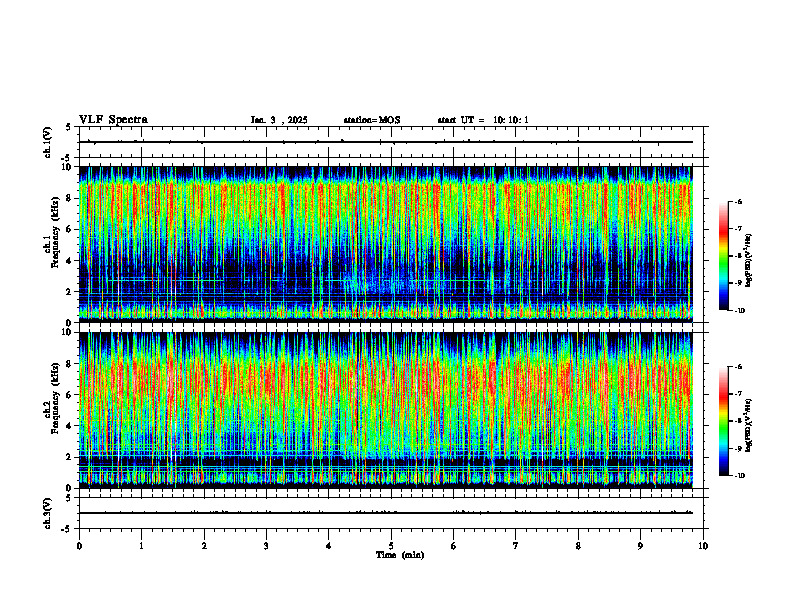The image size is (792, 612).
Task: Click the "5" tick on the Time axis
Action: (391, 546)
